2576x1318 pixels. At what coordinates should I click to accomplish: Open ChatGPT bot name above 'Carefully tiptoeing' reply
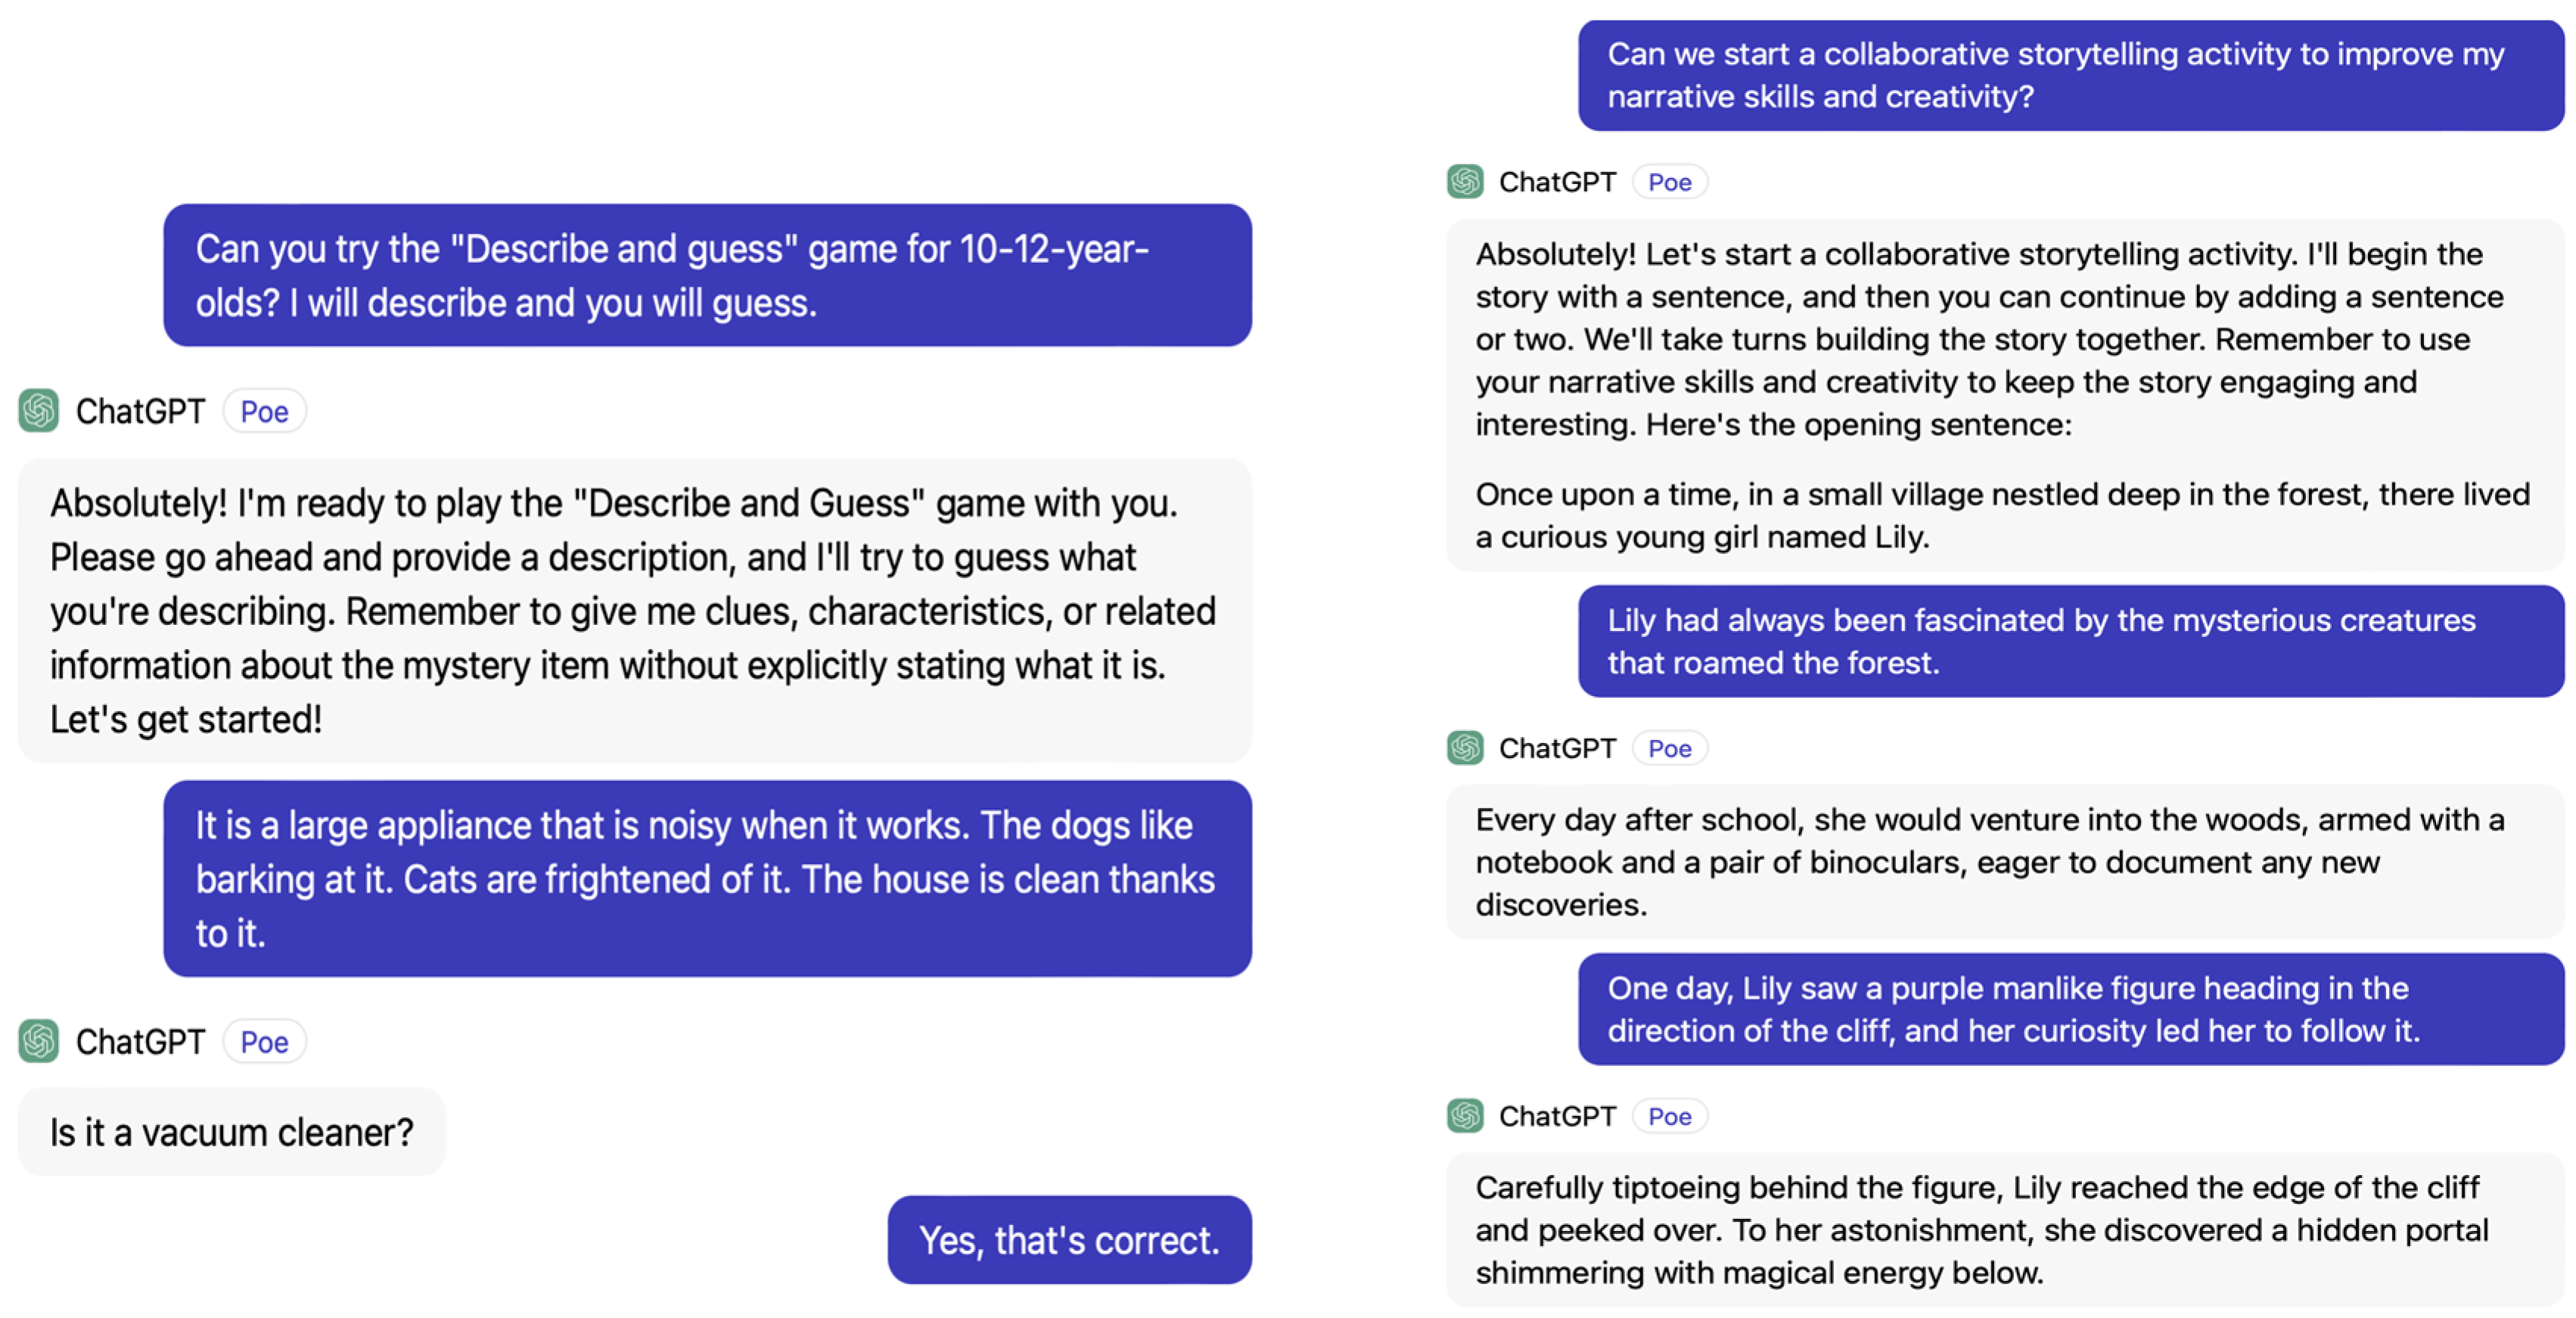[1557, 1117]
